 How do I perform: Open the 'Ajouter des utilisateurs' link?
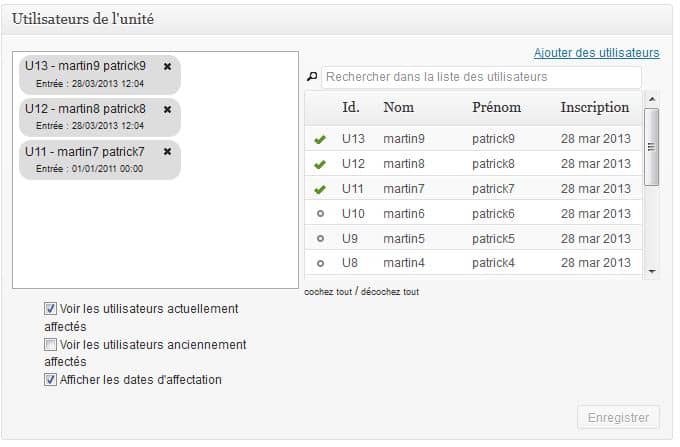[596, 52]
